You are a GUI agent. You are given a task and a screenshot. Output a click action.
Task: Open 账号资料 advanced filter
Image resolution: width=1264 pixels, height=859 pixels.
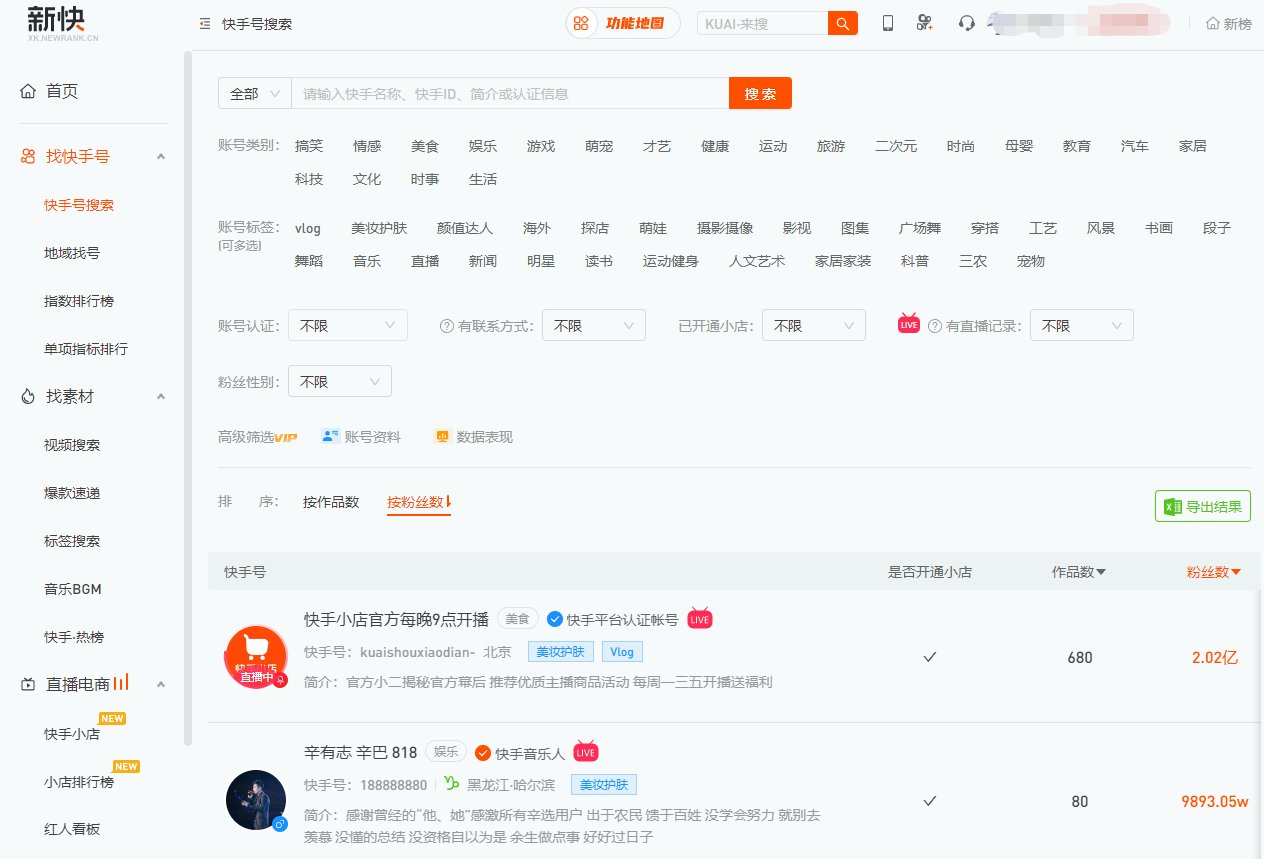(361, 436)
